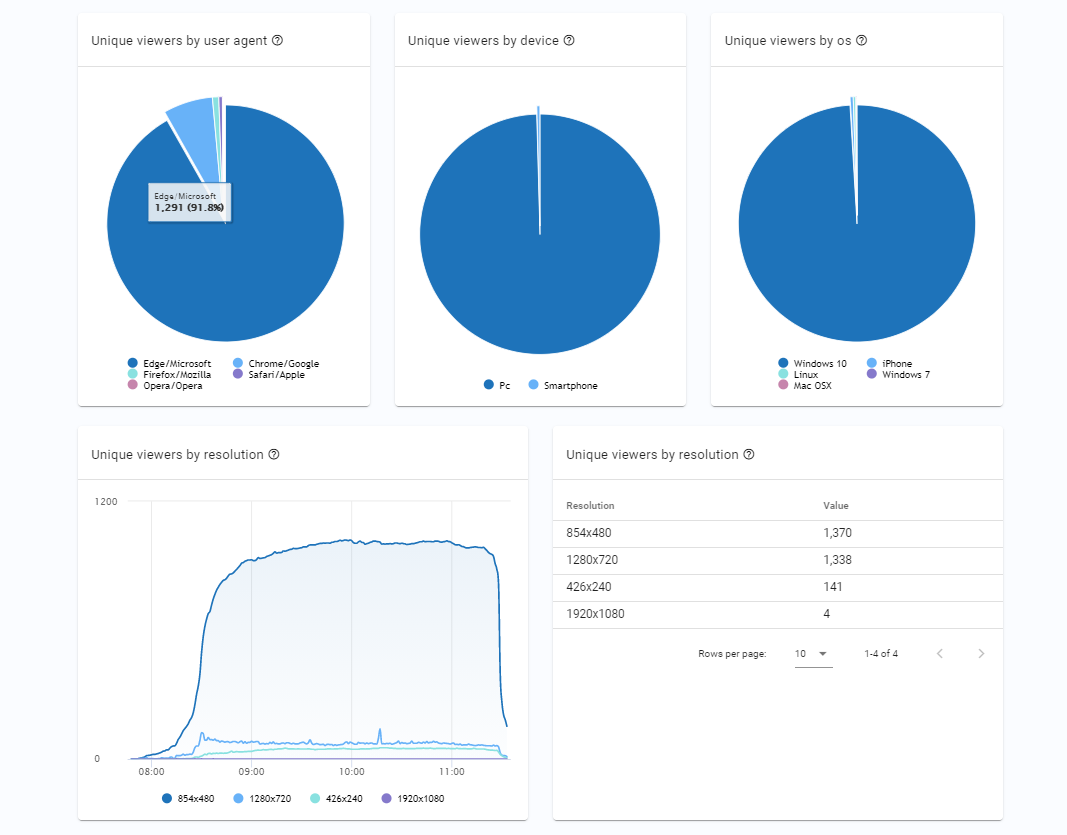Click the blue dot next to Edge/Microsoft legend
This screenshot has width=1067, height=835.
131,364
